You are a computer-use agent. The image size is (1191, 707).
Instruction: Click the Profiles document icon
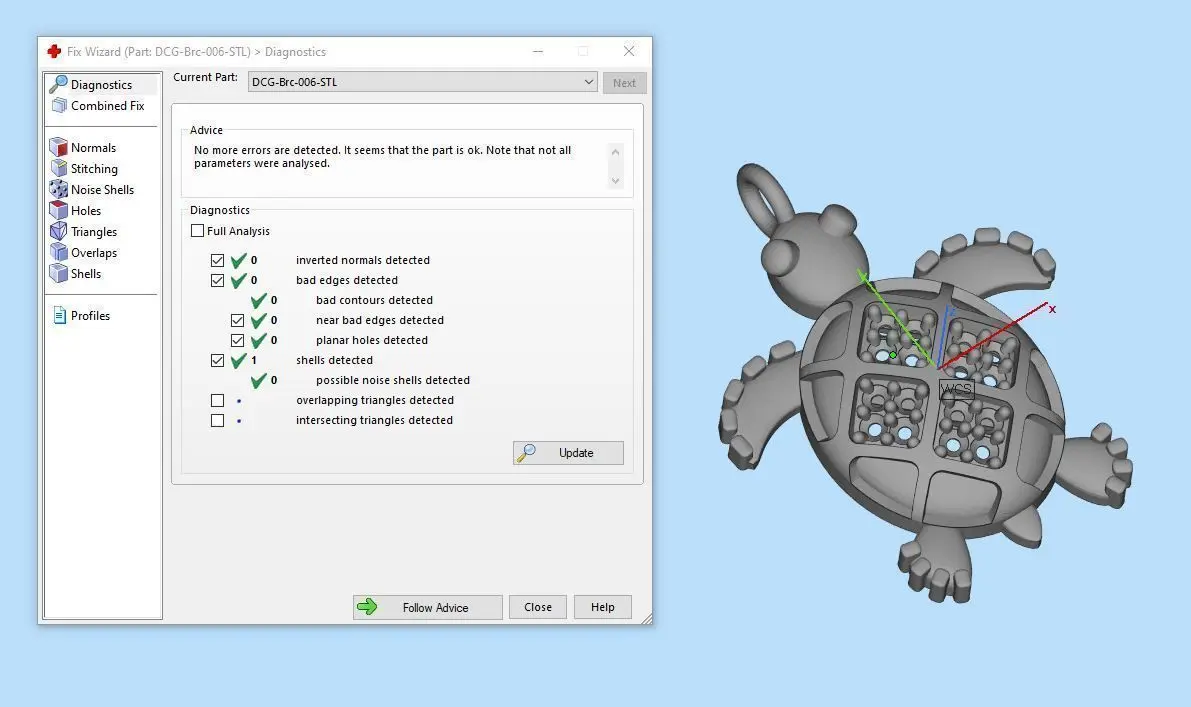click(59, 315)
